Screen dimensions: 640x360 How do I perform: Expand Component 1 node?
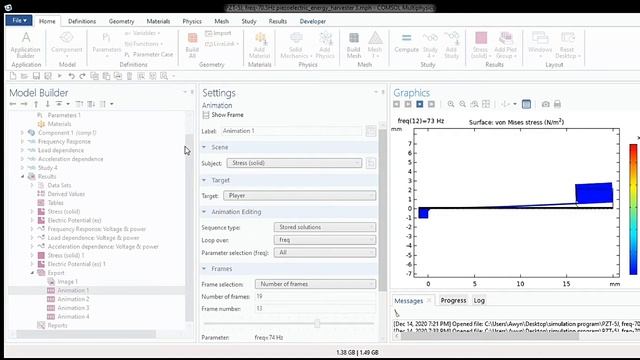click(22, 133)
